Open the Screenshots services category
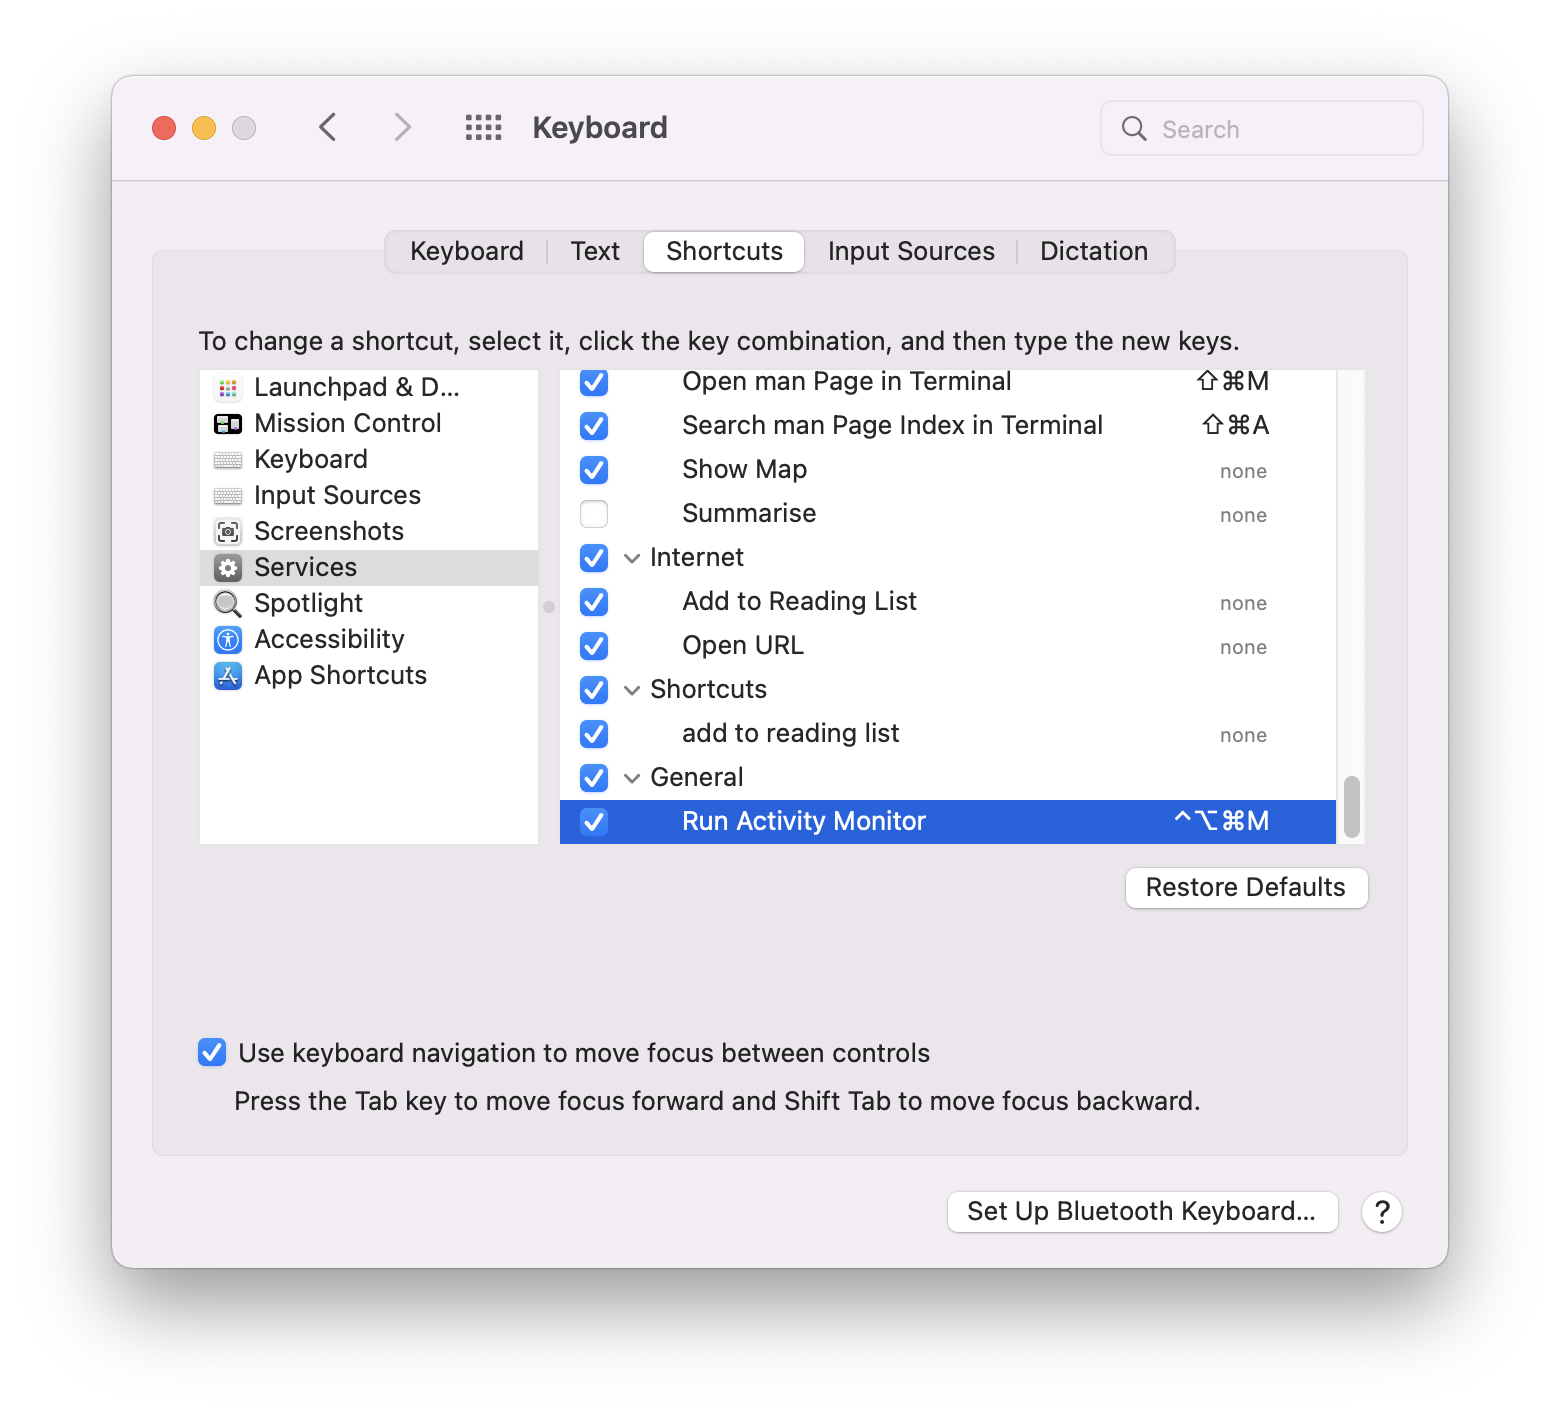 [x=330, y=531]
